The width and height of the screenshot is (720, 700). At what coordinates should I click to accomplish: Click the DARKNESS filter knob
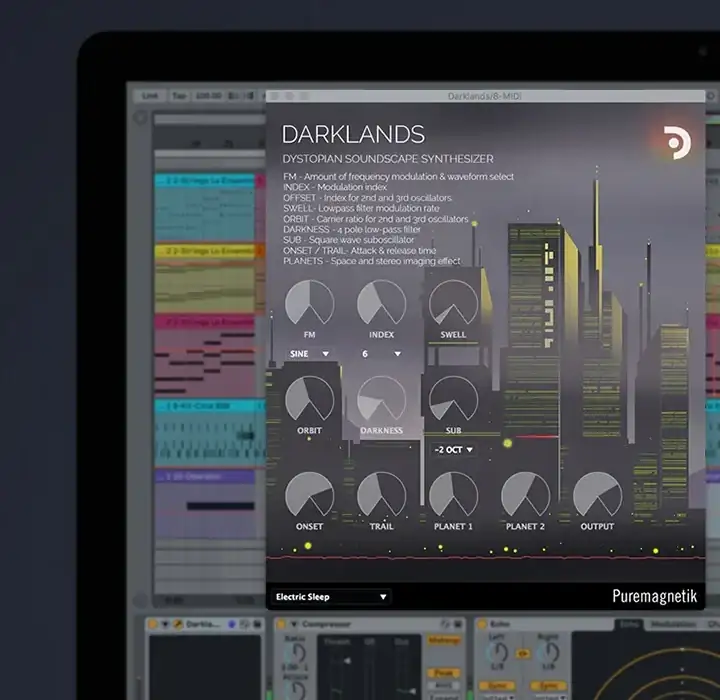pos(381,399)
